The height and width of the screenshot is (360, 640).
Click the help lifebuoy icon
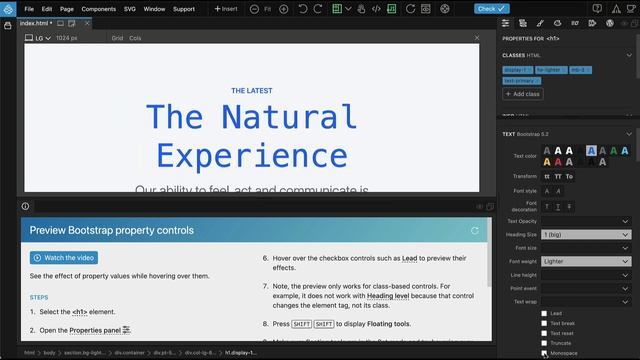click(445, 9)
